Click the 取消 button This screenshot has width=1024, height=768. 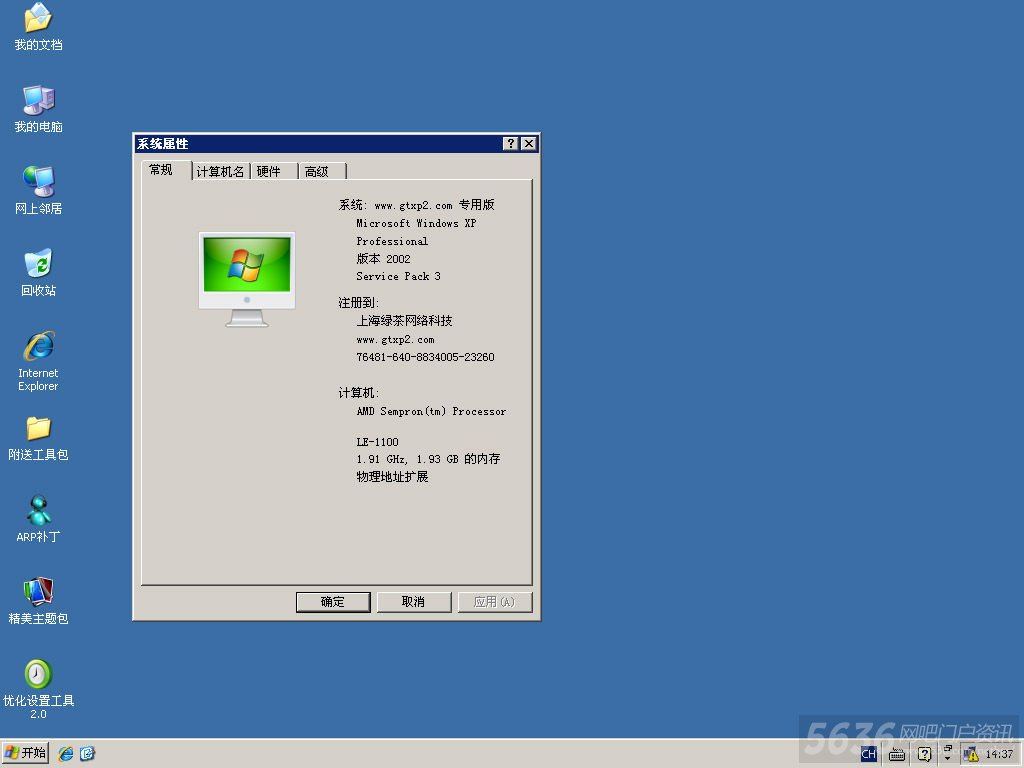click(413, 601)
